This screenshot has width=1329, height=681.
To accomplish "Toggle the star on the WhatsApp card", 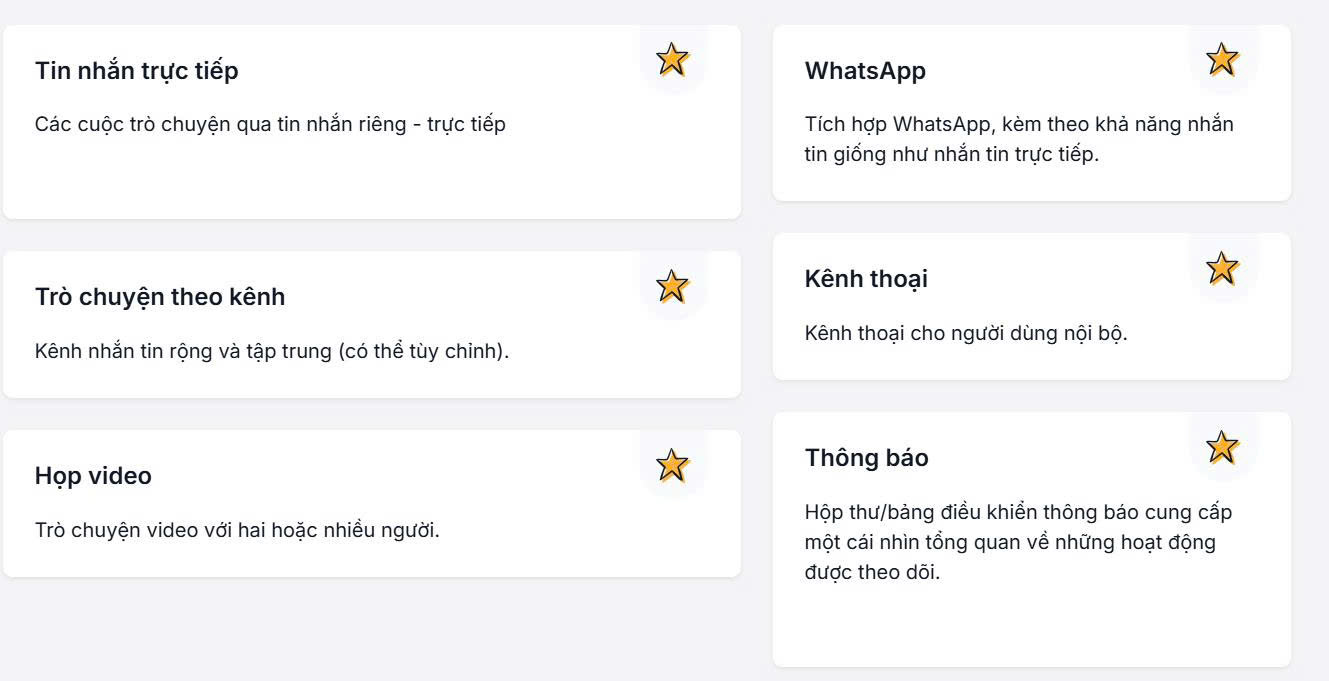I will [1222, 59].
